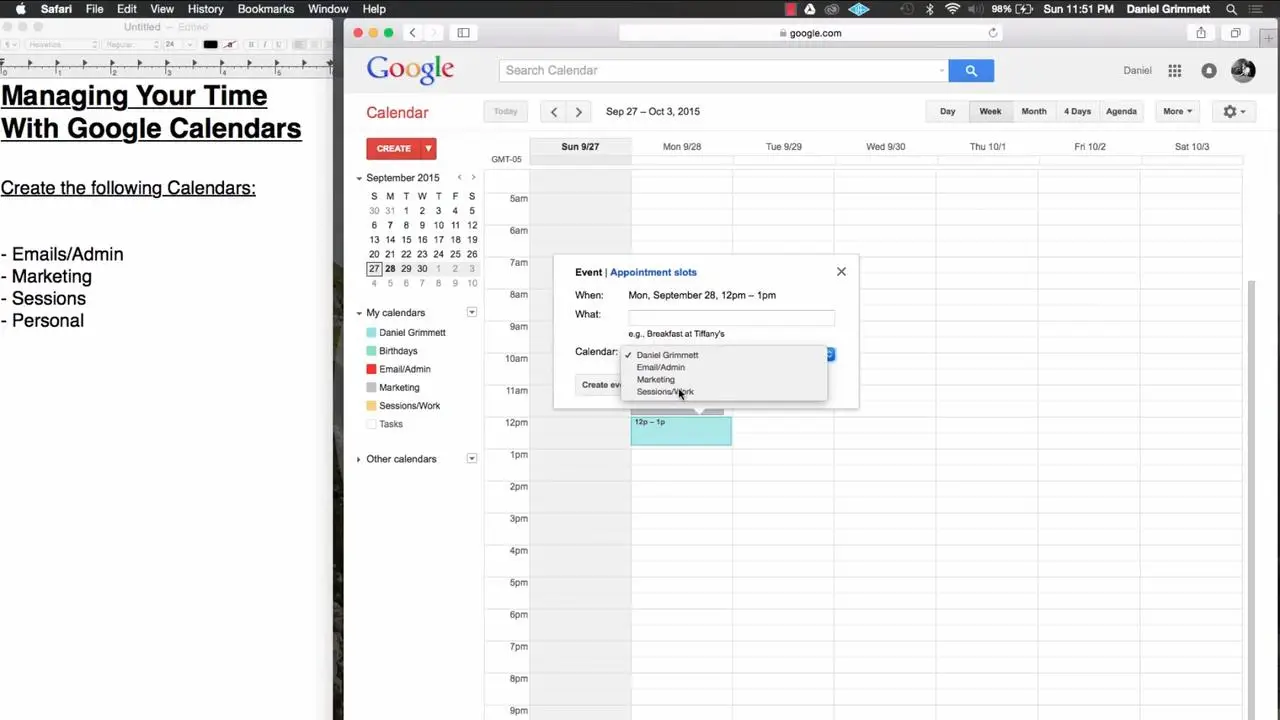Click the Creative Cloud menu bar icon

pos(830,9)
